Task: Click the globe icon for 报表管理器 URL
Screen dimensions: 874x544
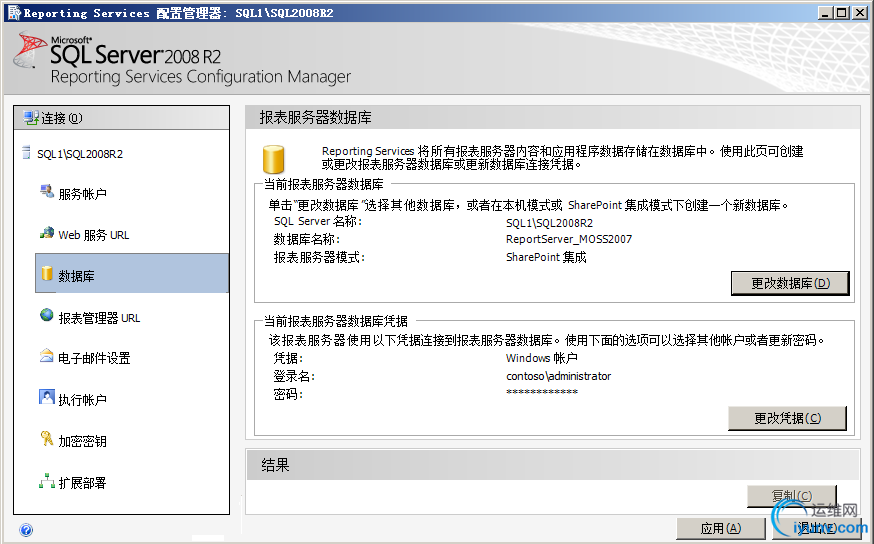Action: pyautogui.click(x=47, y=315)
